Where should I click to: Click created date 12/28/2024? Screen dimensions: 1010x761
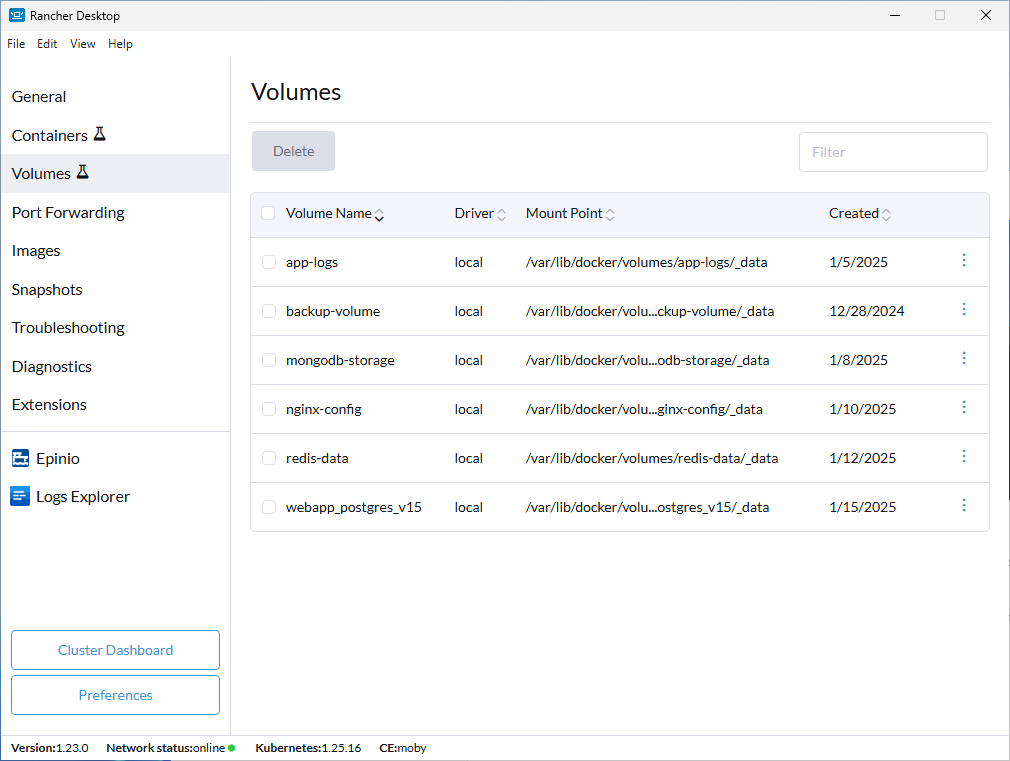[866, 311]
